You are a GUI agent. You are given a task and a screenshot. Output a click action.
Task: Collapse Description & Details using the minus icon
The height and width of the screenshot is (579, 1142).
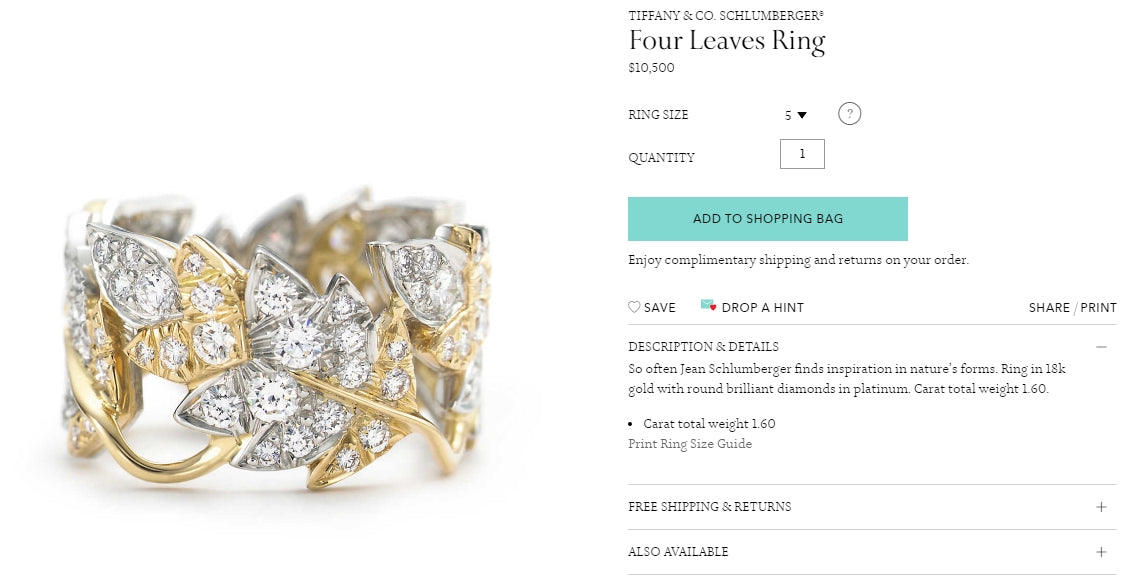(1101, 347)
